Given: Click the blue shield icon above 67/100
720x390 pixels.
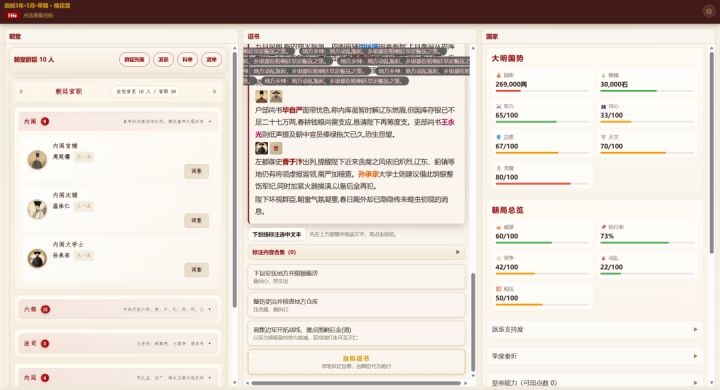Looking at the screenshot, I should point(498,137).
